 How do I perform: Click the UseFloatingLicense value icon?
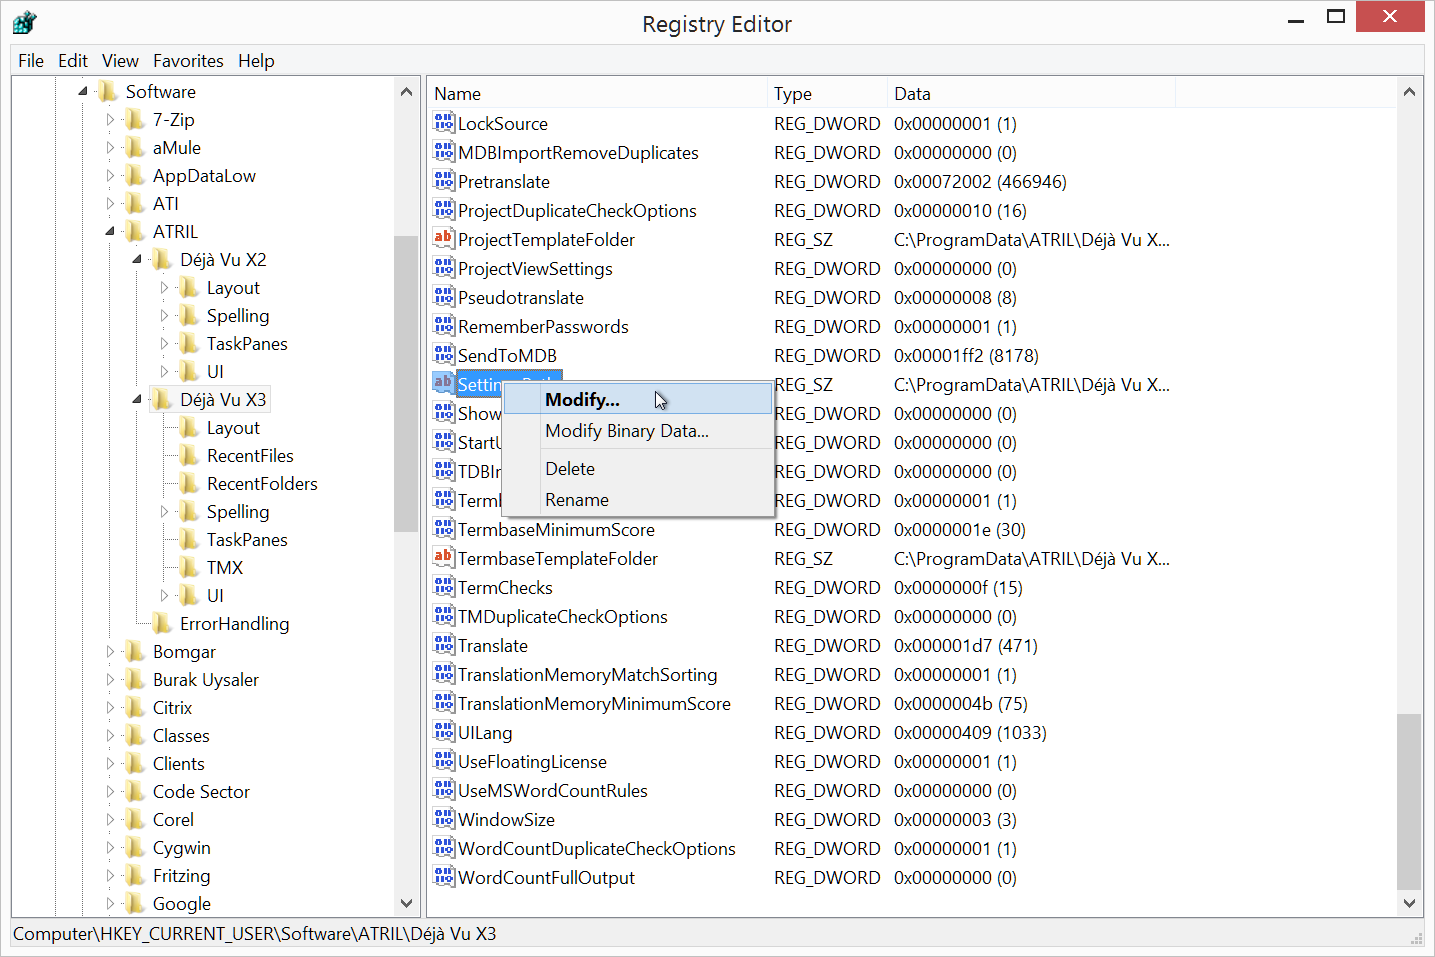click(444, 761)
